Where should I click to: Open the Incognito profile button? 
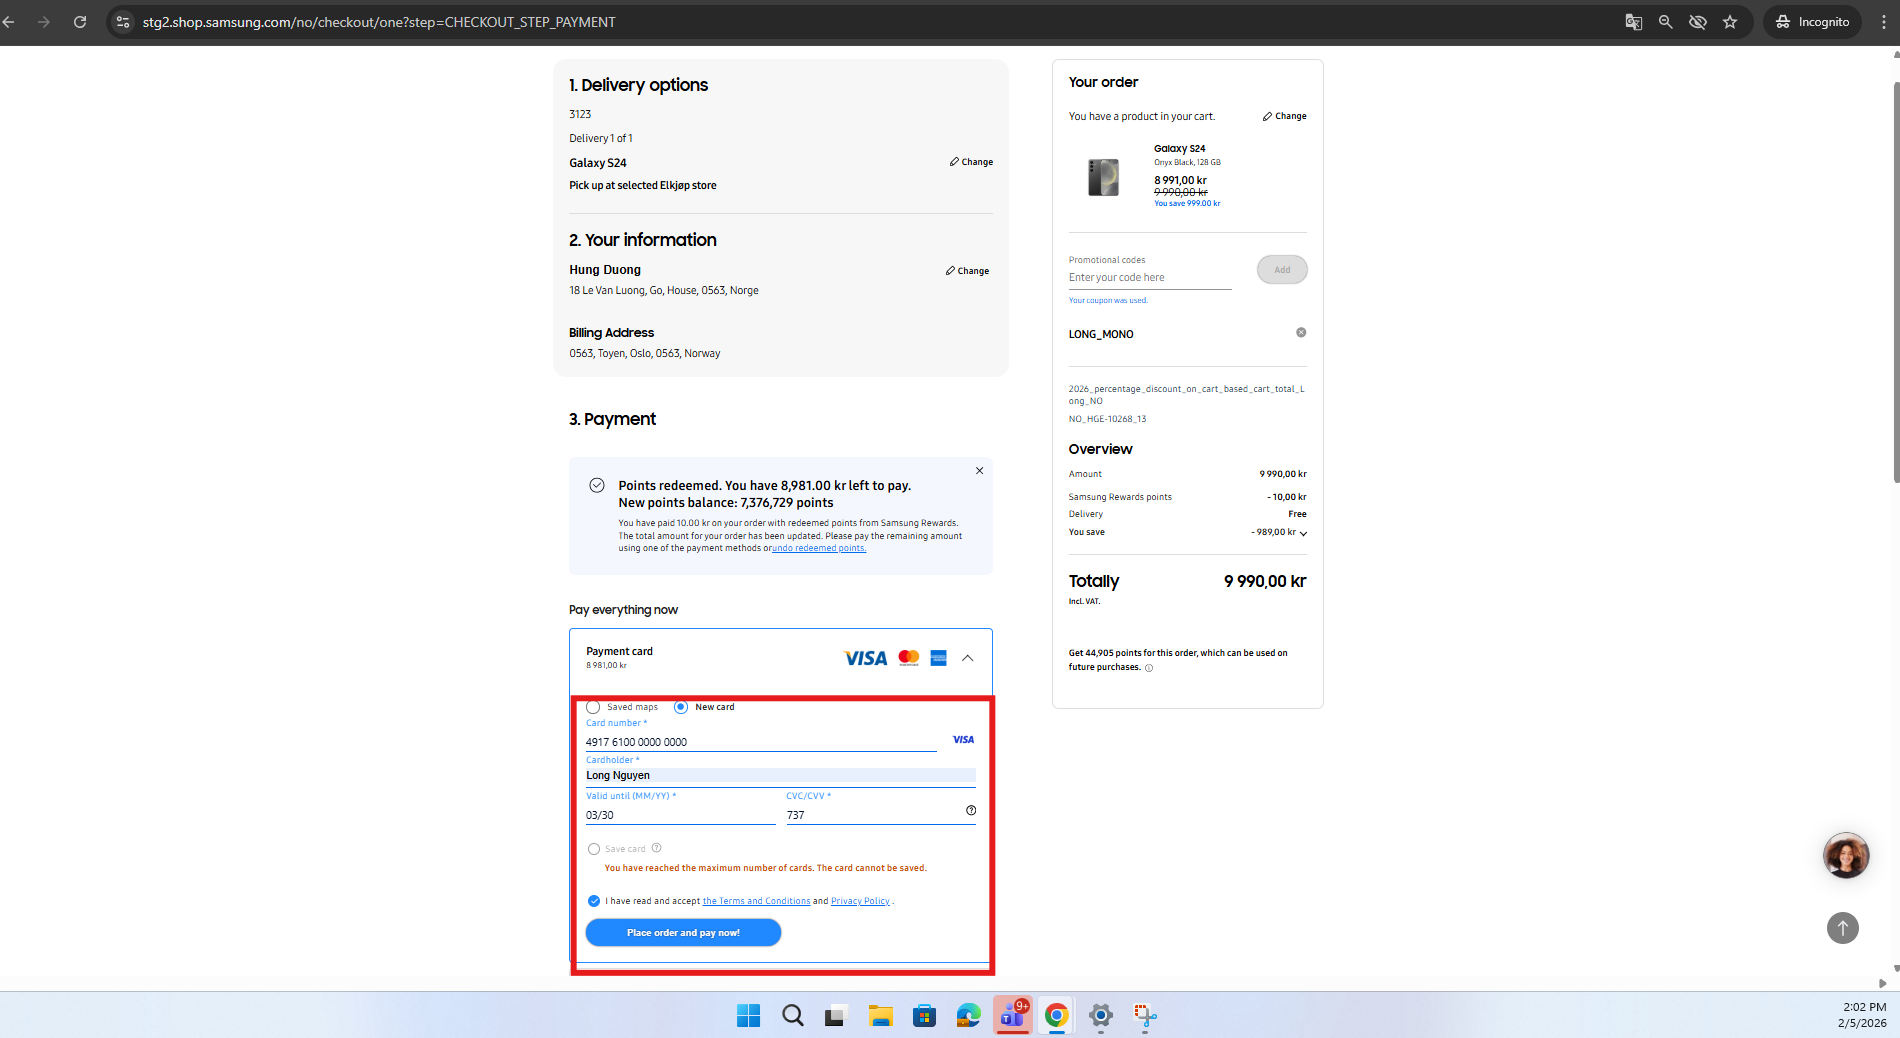(x=1812, y=22)
